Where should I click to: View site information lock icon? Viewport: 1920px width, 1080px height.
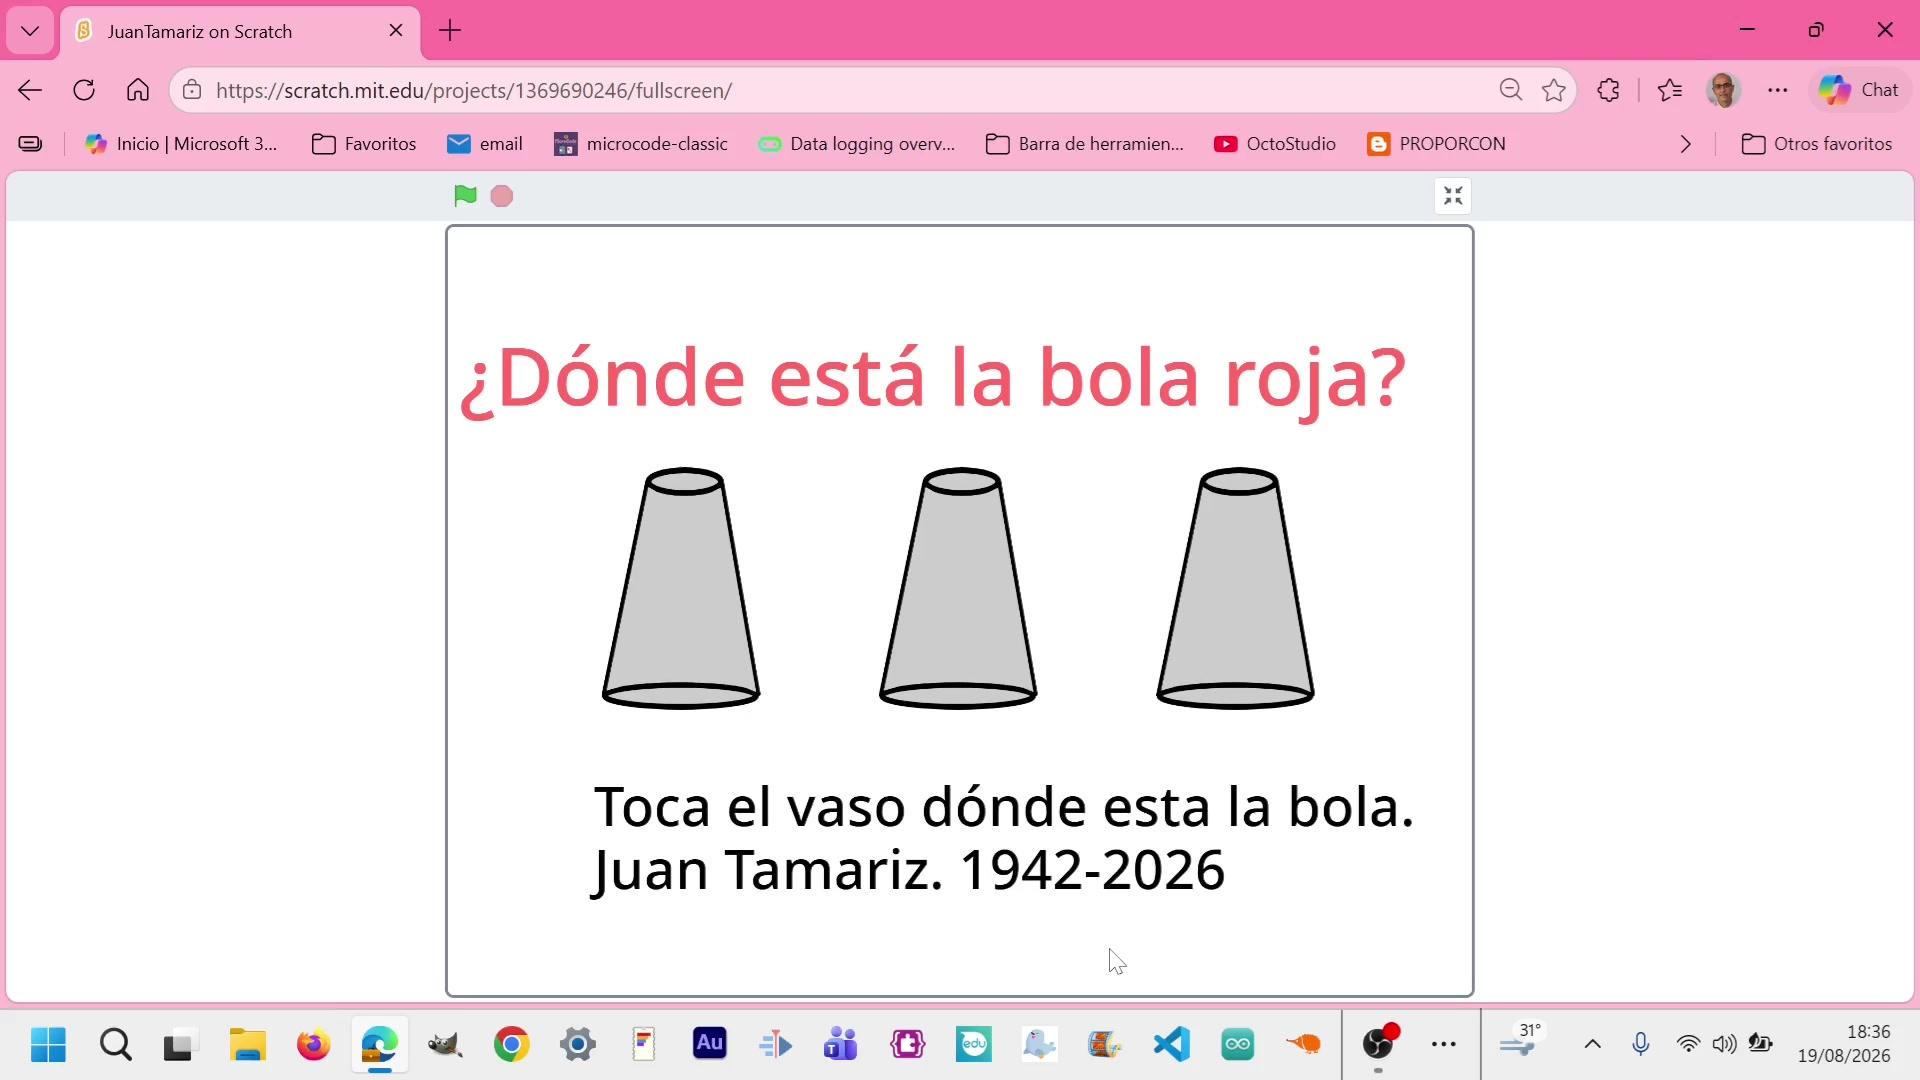point(192,90)
